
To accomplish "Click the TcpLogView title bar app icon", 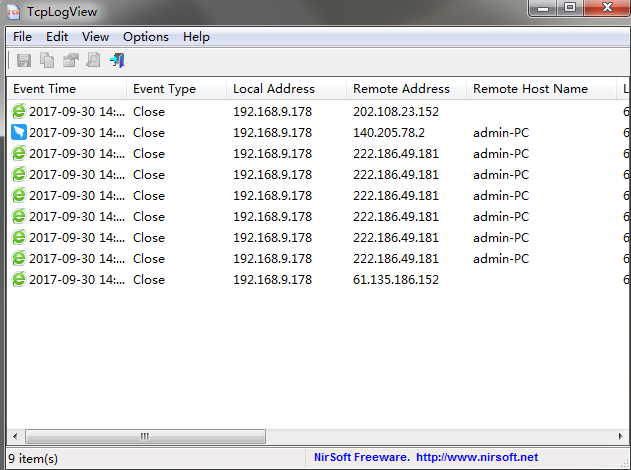I will (14, 12).
